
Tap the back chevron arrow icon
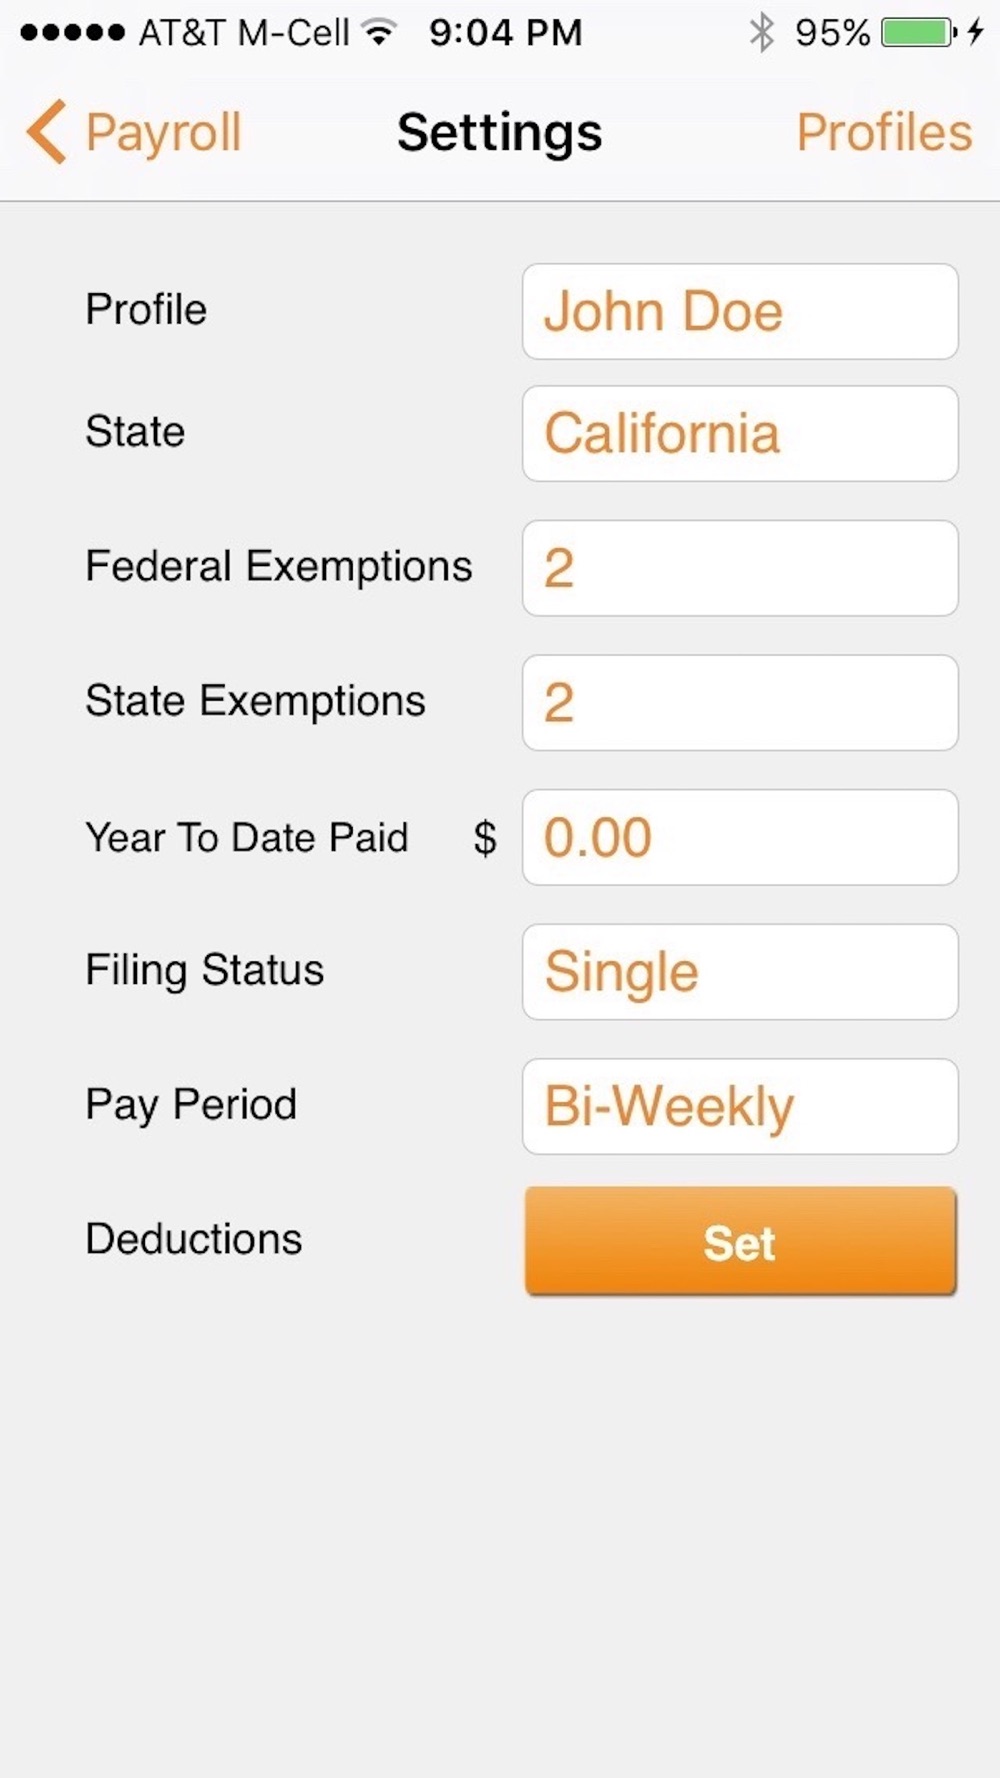click(46, 131)
